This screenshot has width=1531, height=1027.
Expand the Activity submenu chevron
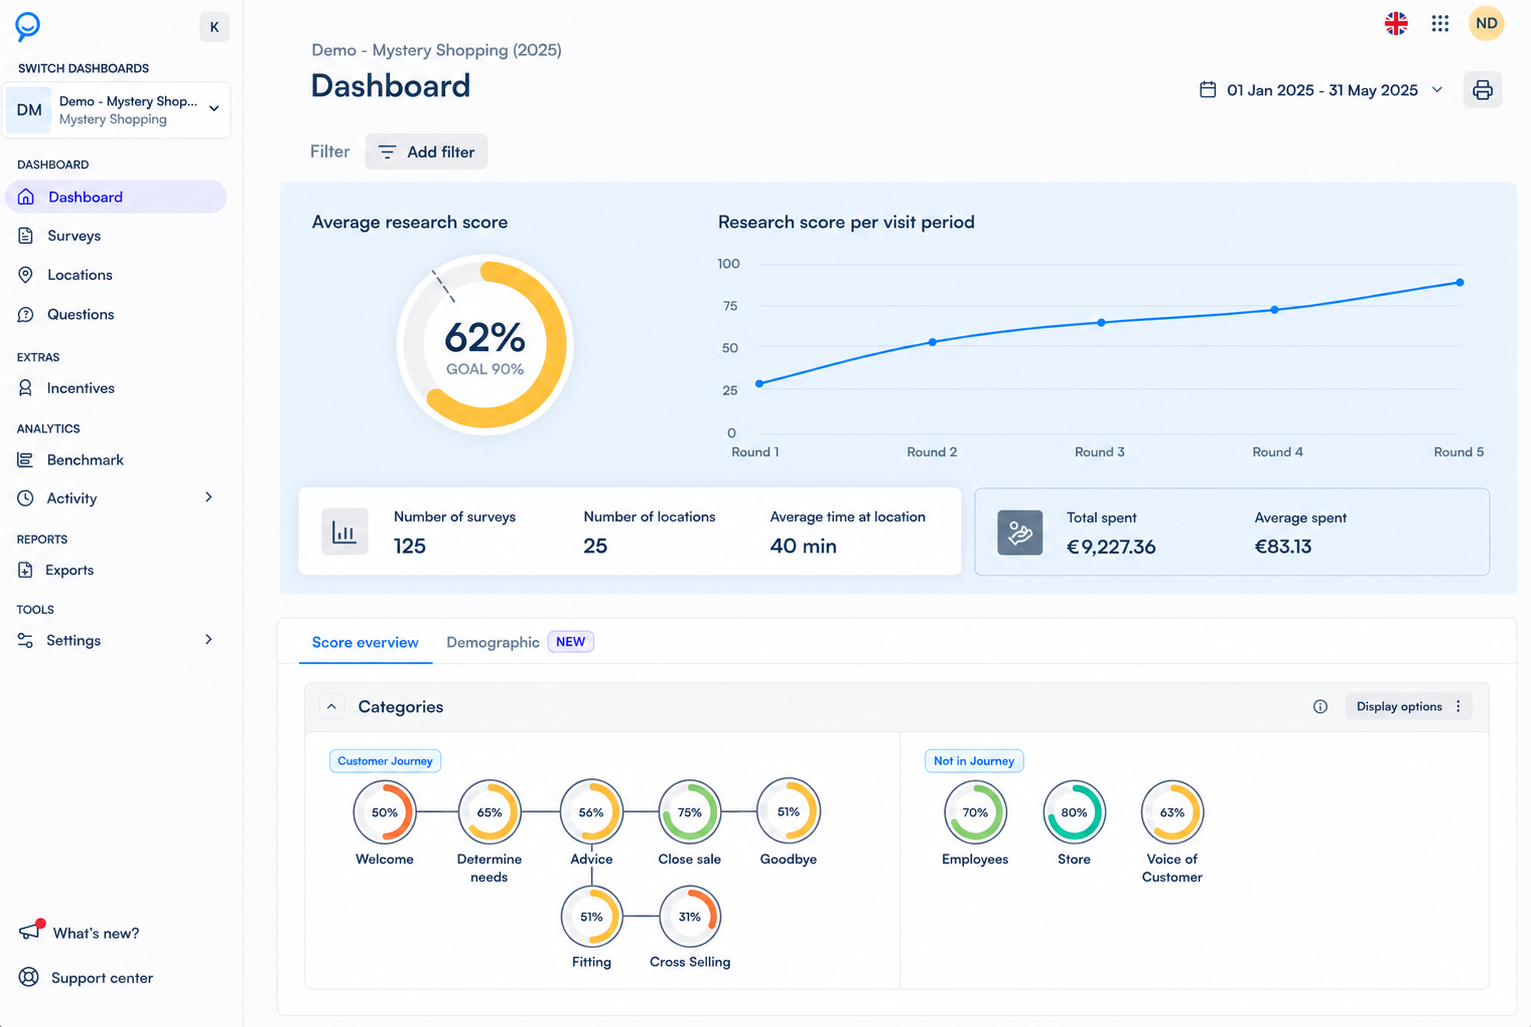pos(209,497)
